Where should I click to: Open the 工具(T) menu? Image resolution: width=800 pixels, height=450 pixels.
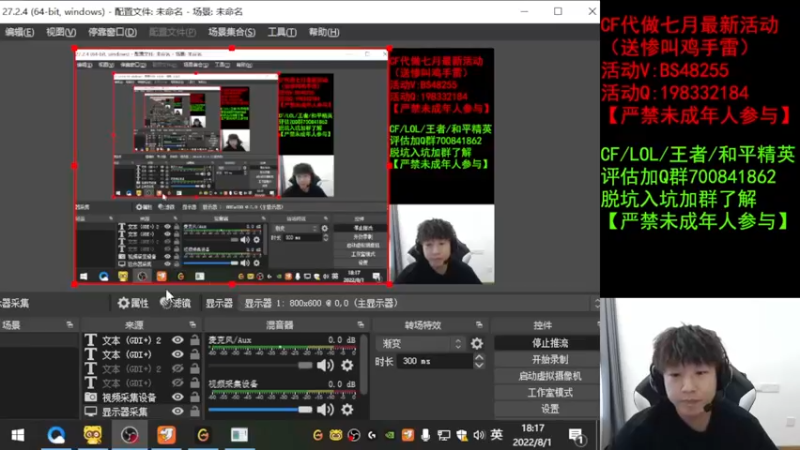[x=282, y=32]
